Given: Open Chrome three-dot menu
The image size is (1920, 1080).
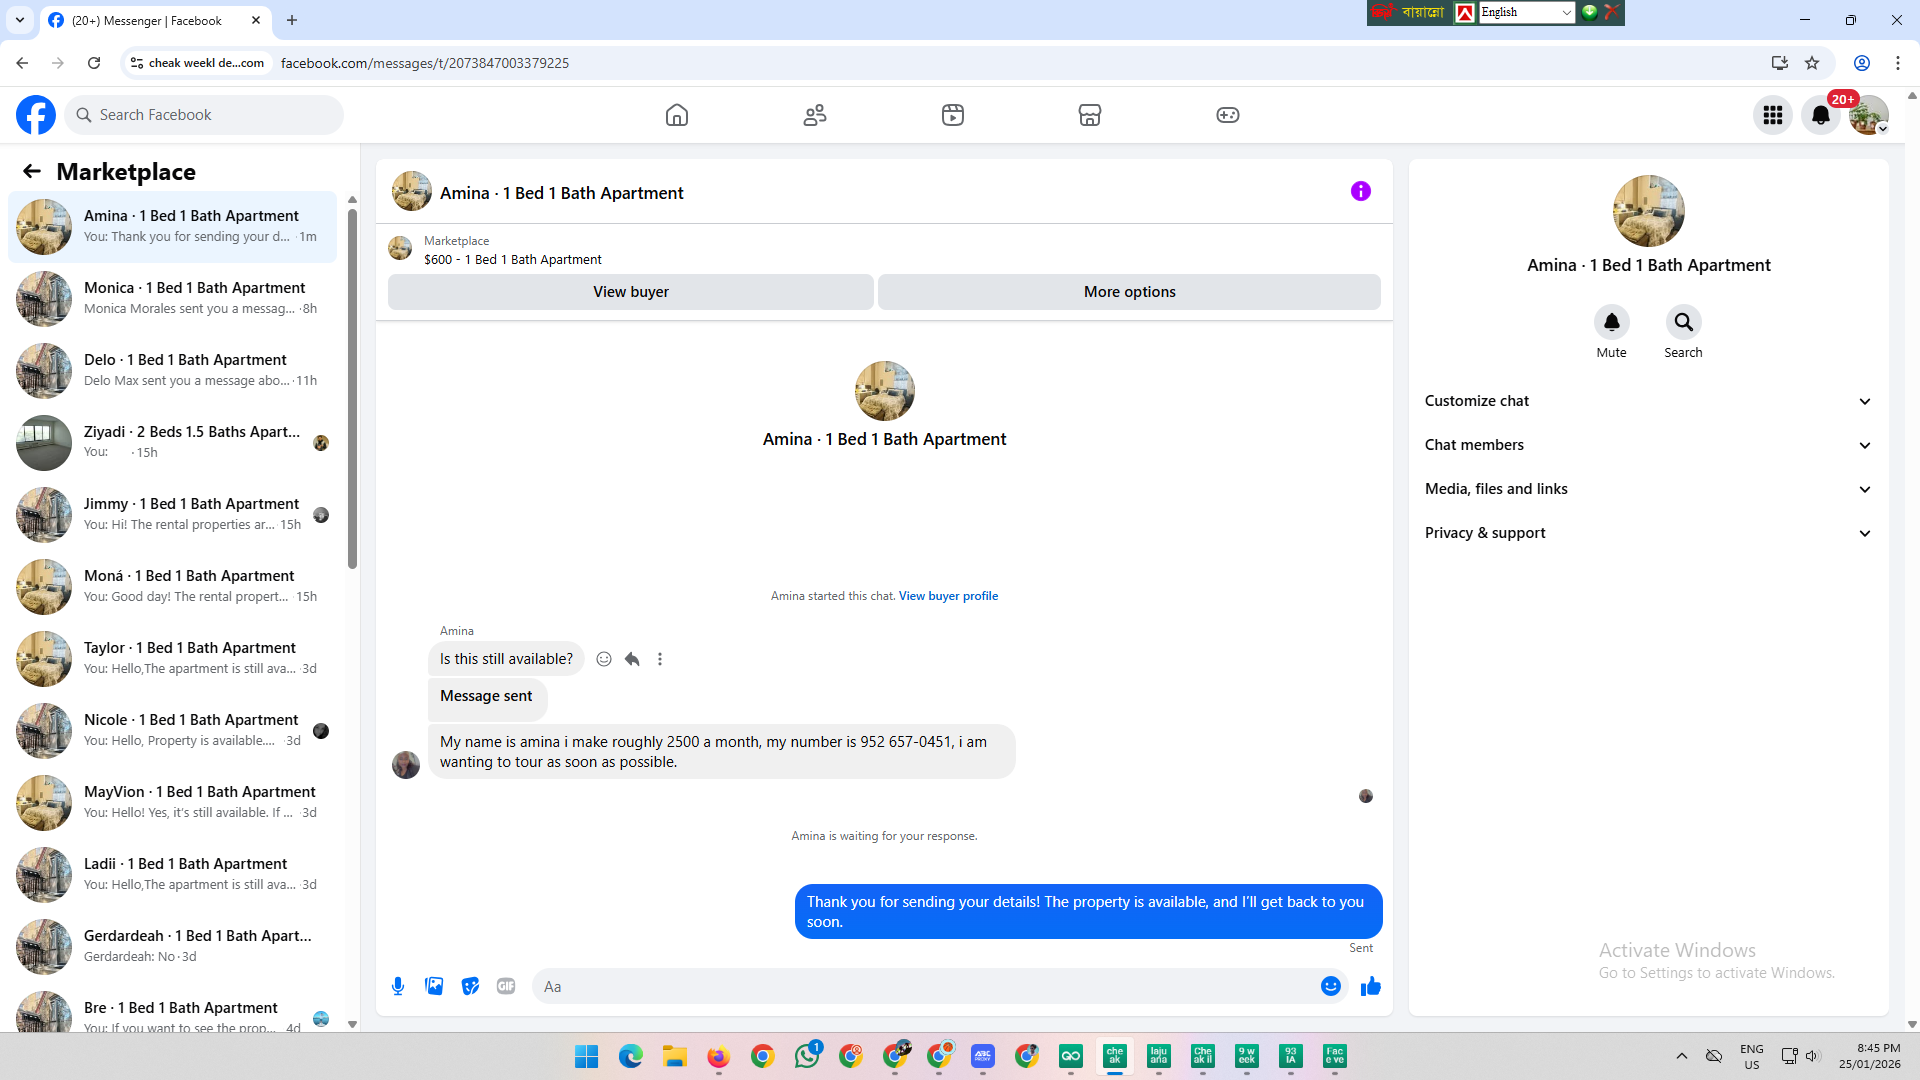Looking at the screenshot, I should tap(1898, 63).
